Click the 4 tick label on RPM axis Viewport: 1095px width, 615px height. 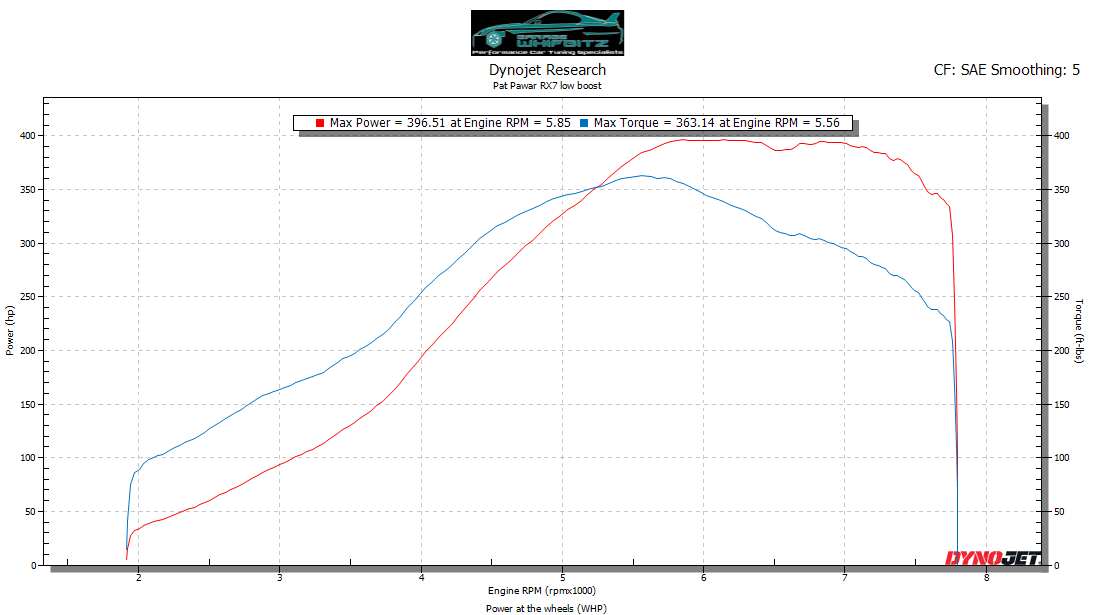[x=421, y=578]
